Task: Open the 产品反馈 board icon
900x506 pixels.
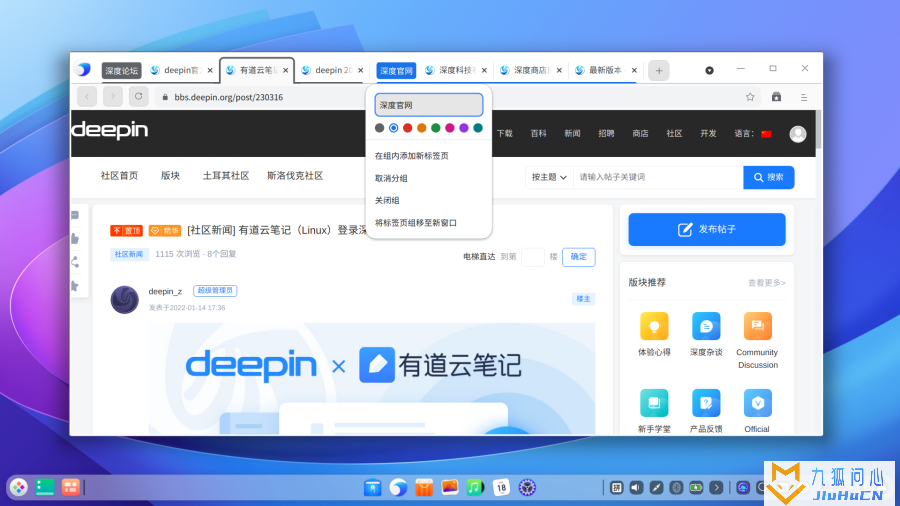Action: (x=706, y=403)
